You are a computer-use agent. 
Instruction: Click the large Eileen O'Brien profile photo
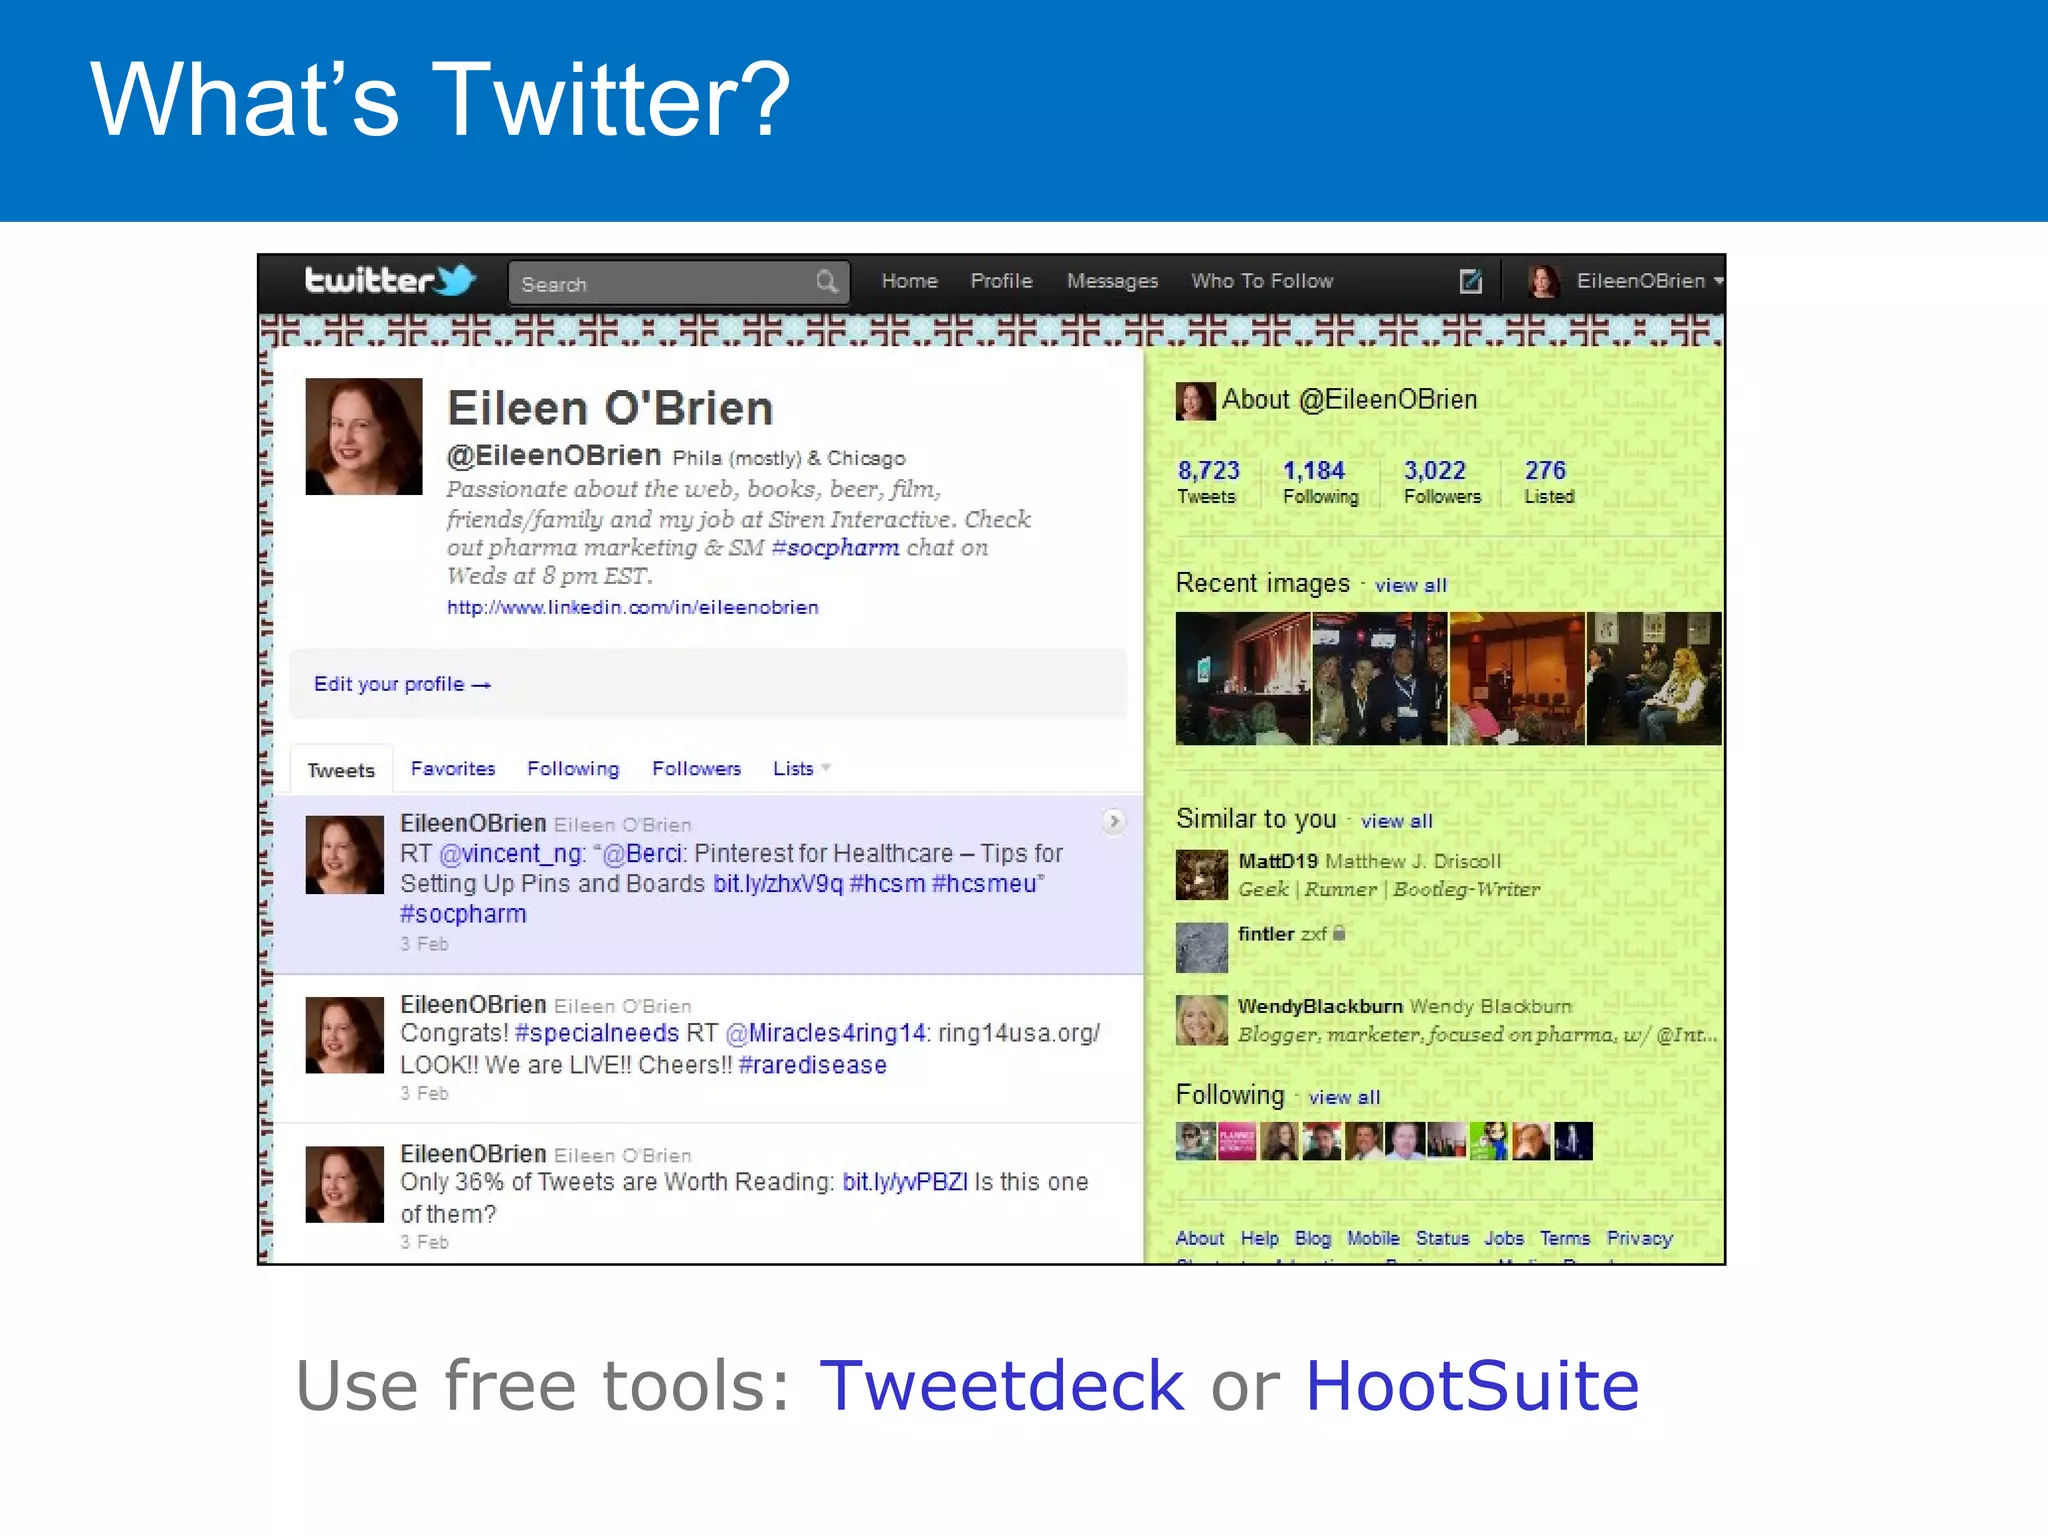364,436
